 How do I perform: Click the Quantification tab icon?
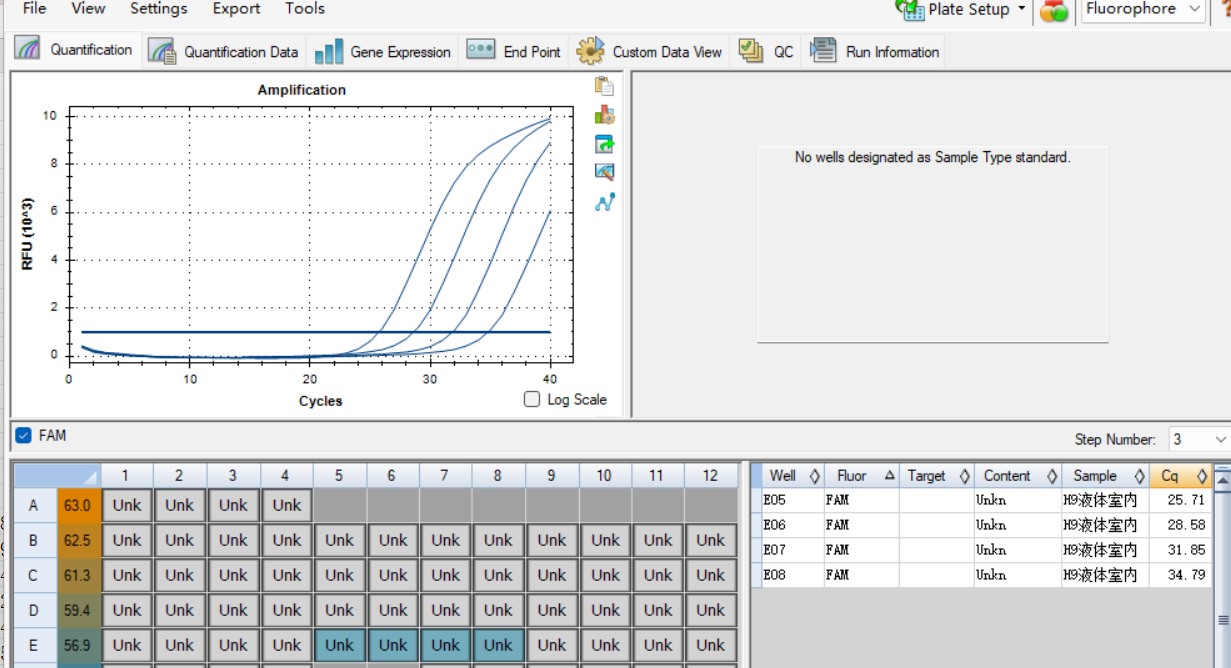point(28,49)
